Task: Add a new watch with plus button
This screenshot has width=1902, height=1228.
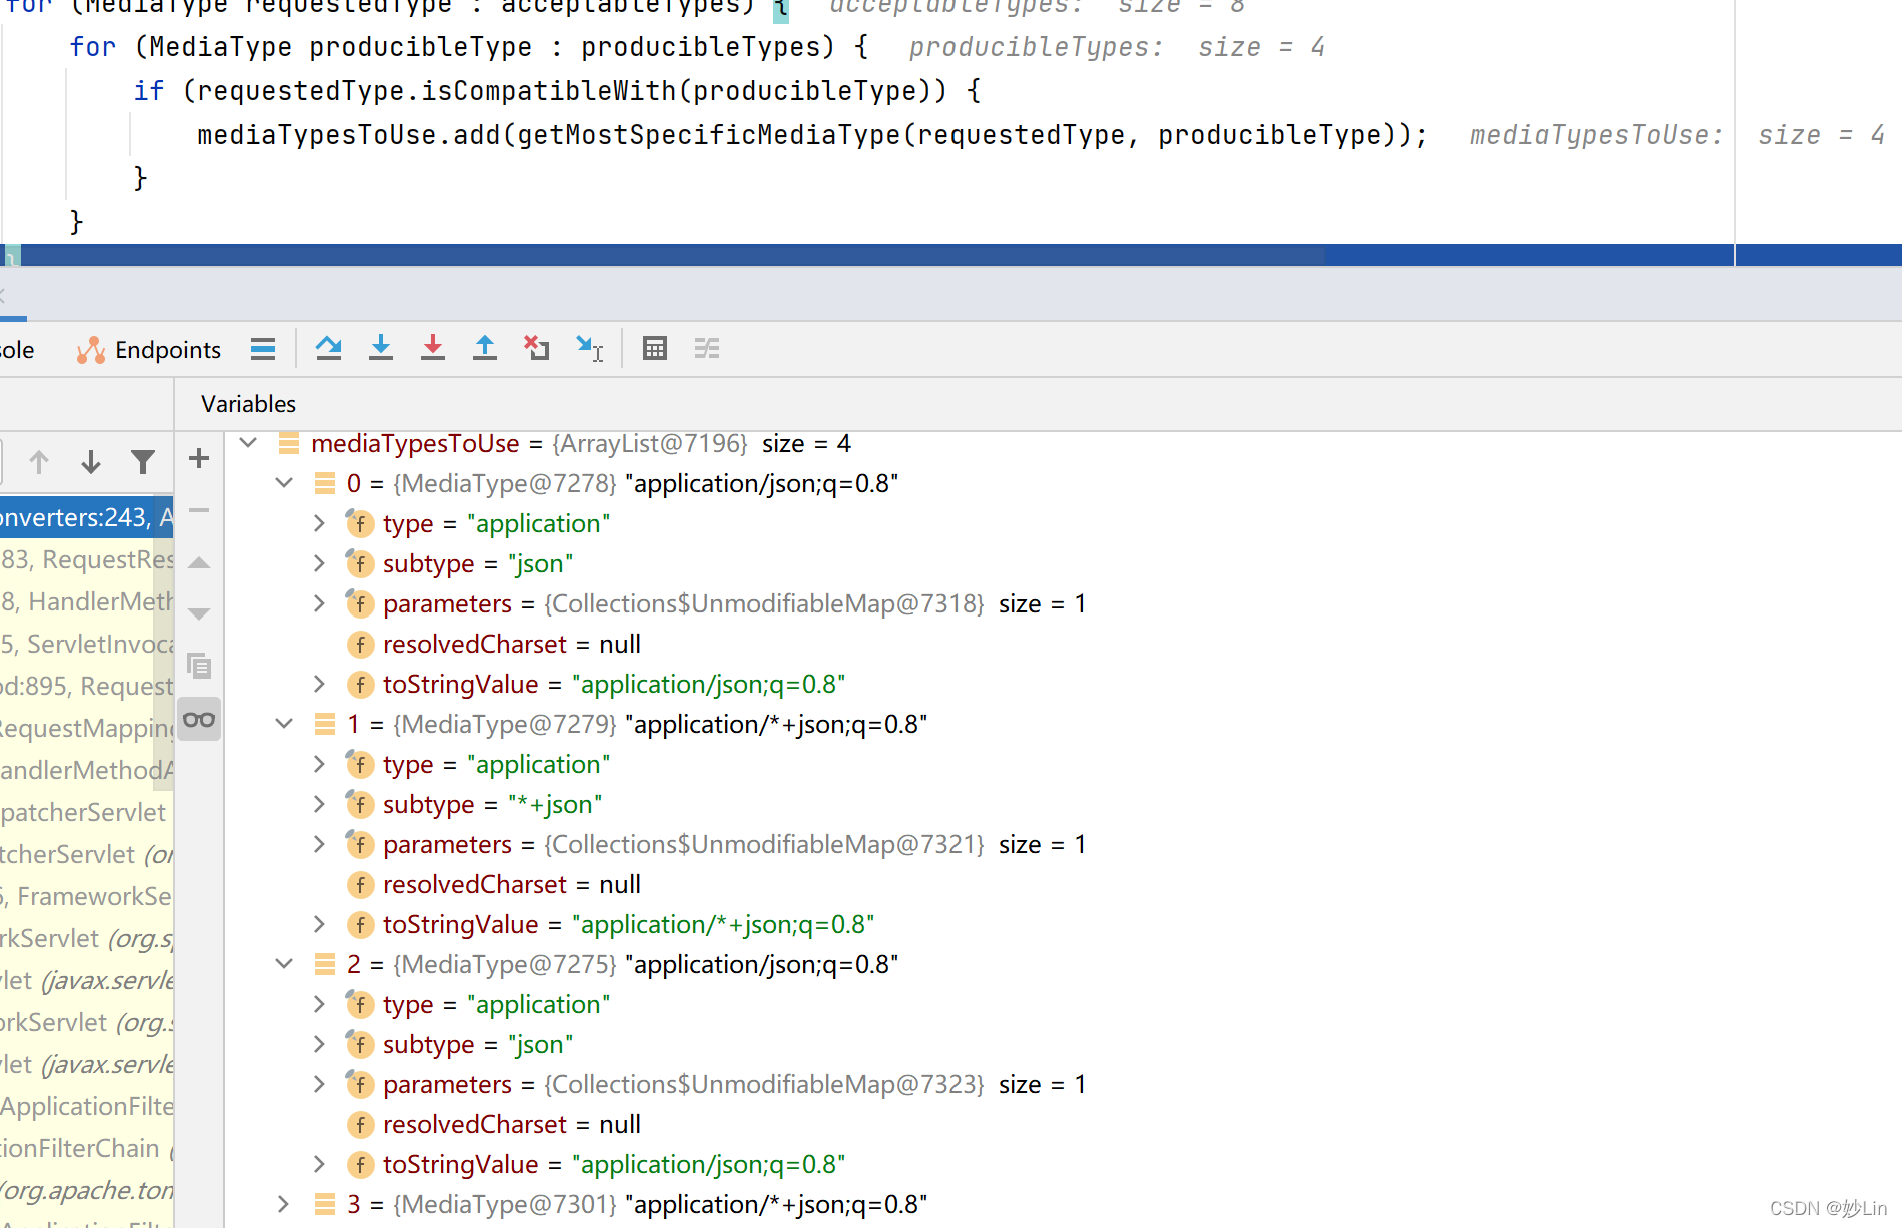Action: click(x=198, y=459)
